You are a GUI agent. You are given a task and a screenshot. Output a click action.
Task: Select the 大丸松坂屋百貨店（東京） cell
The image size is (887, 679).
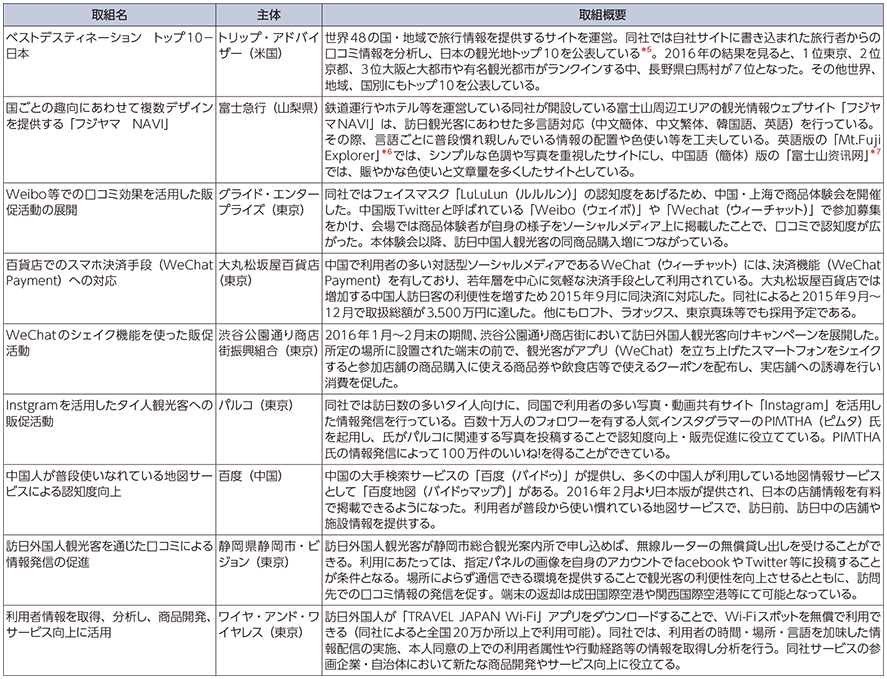(269, 289)
